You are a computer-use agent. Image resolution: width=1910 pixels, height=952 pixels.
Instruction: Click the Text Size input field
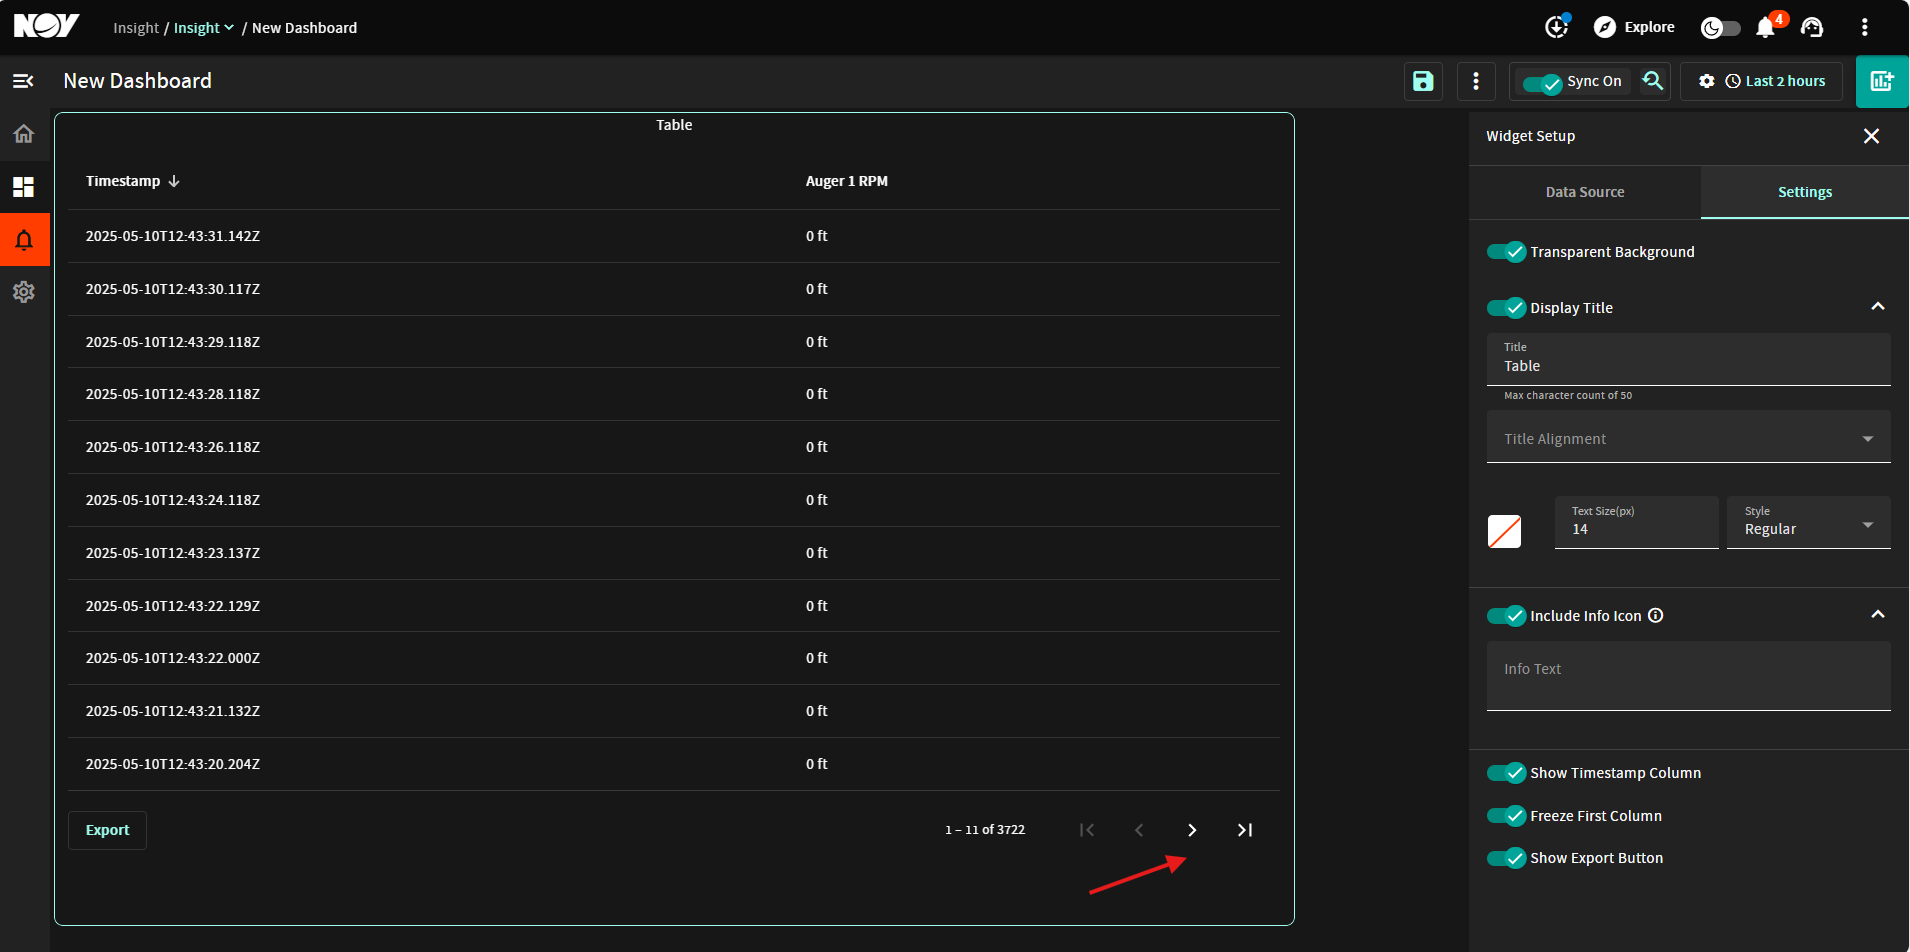click(1636, 522)
